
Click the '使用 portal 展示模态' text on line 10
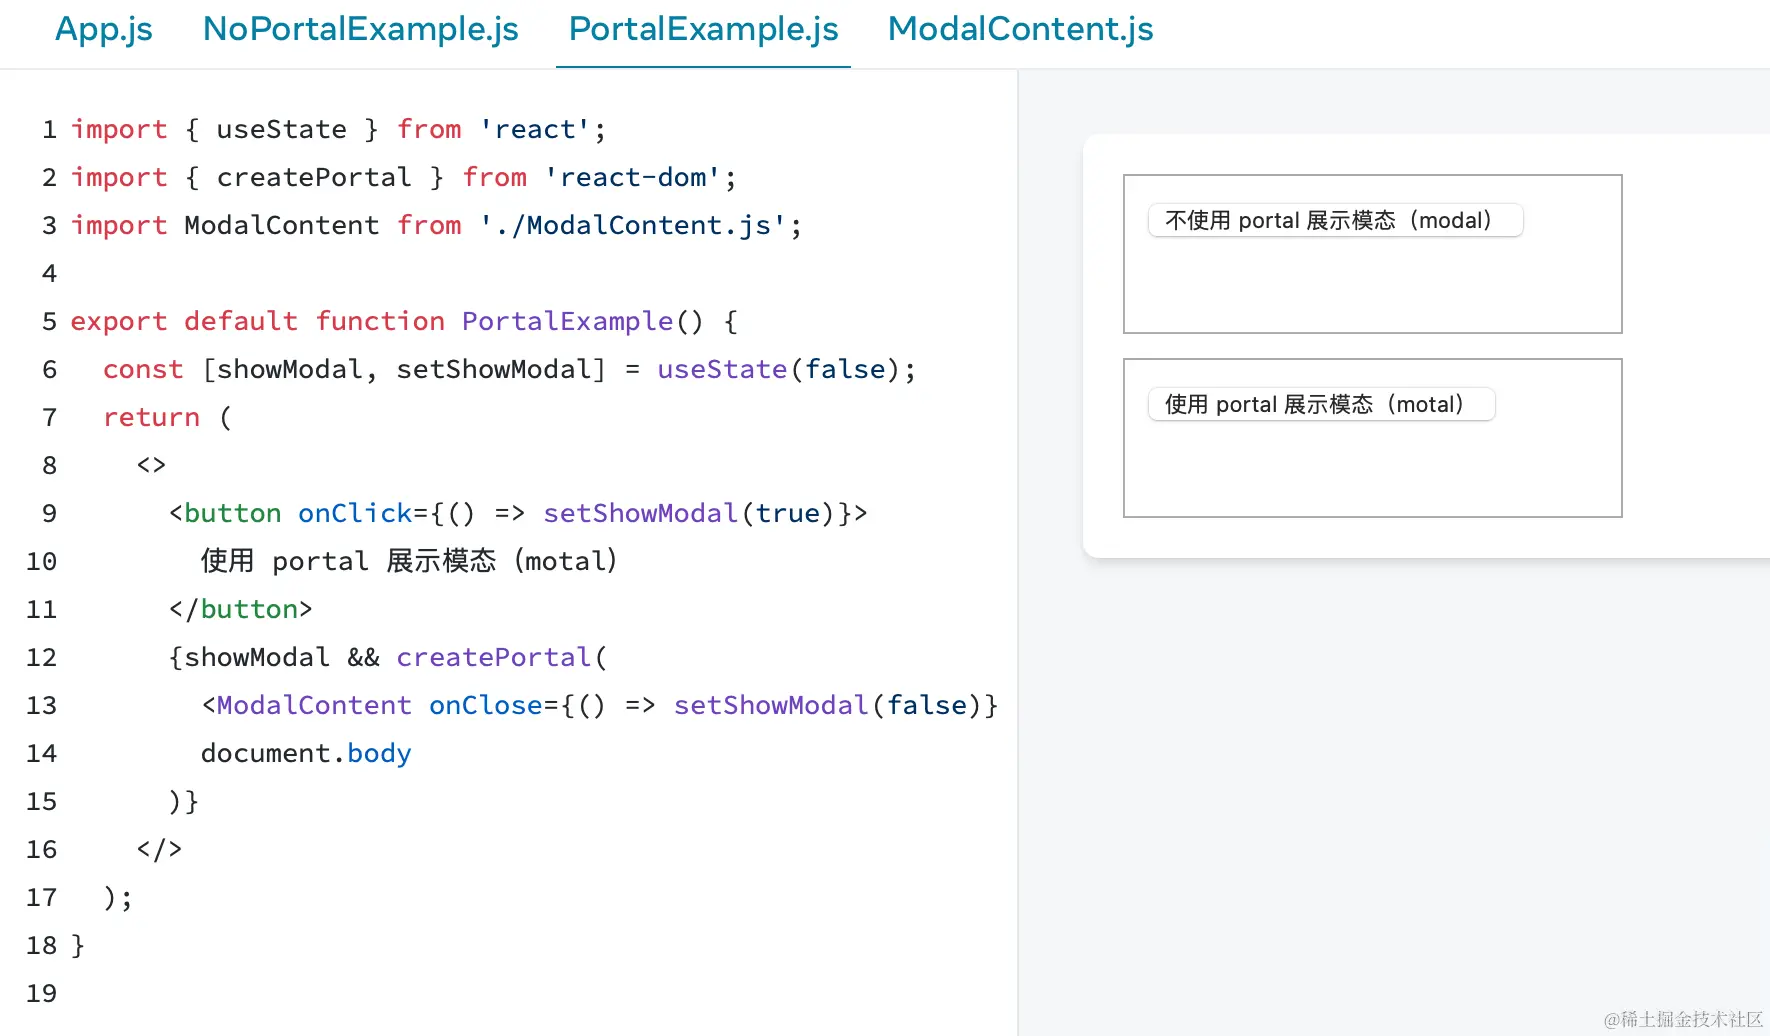point(348,561)
